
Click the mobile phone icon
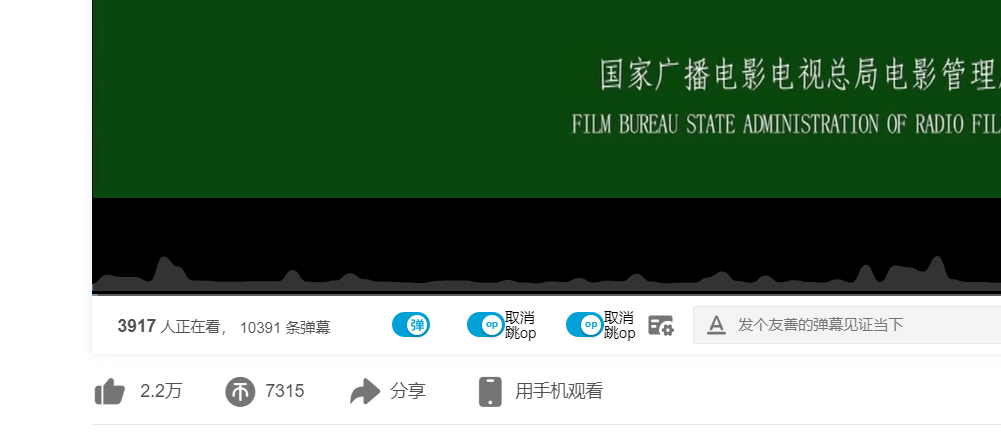click(x=490, y=391)
